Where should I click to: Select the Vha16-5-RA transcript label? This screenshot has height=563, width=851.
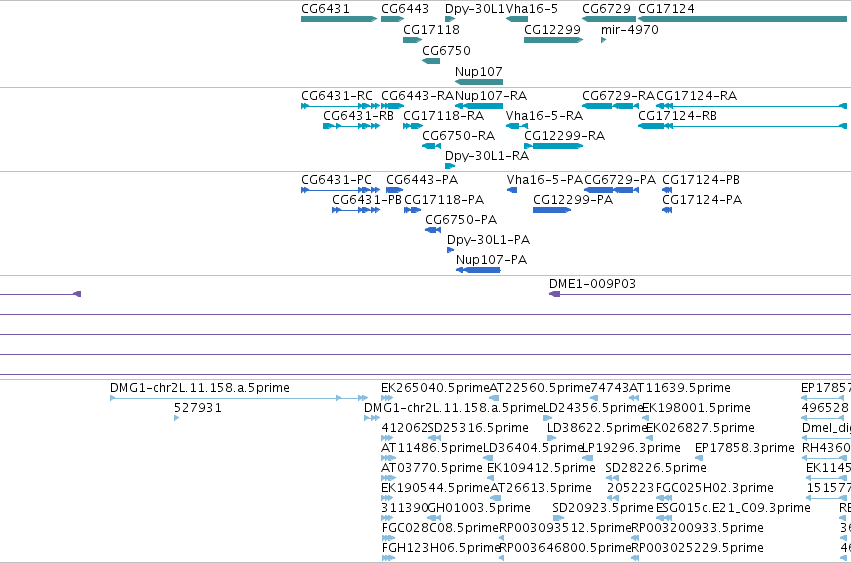coord(544,116)
